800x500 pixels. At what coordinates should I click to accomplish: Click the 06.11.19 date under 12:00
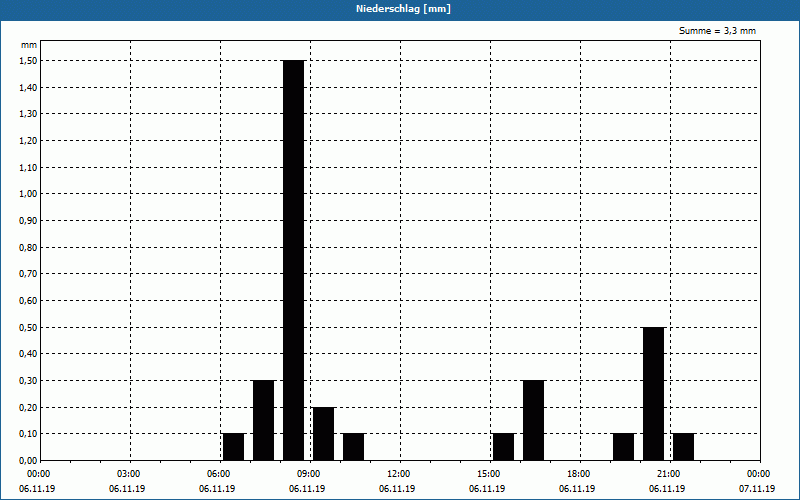(x=397, y=489)
